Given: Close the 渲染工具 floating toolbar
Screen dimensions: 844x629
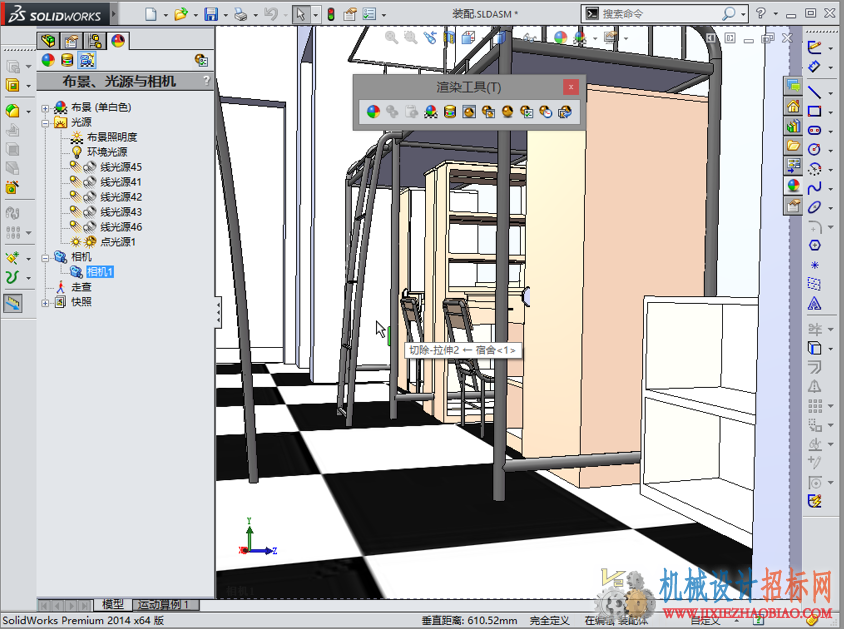Looking at the screenshot, I should click(571, 87).
